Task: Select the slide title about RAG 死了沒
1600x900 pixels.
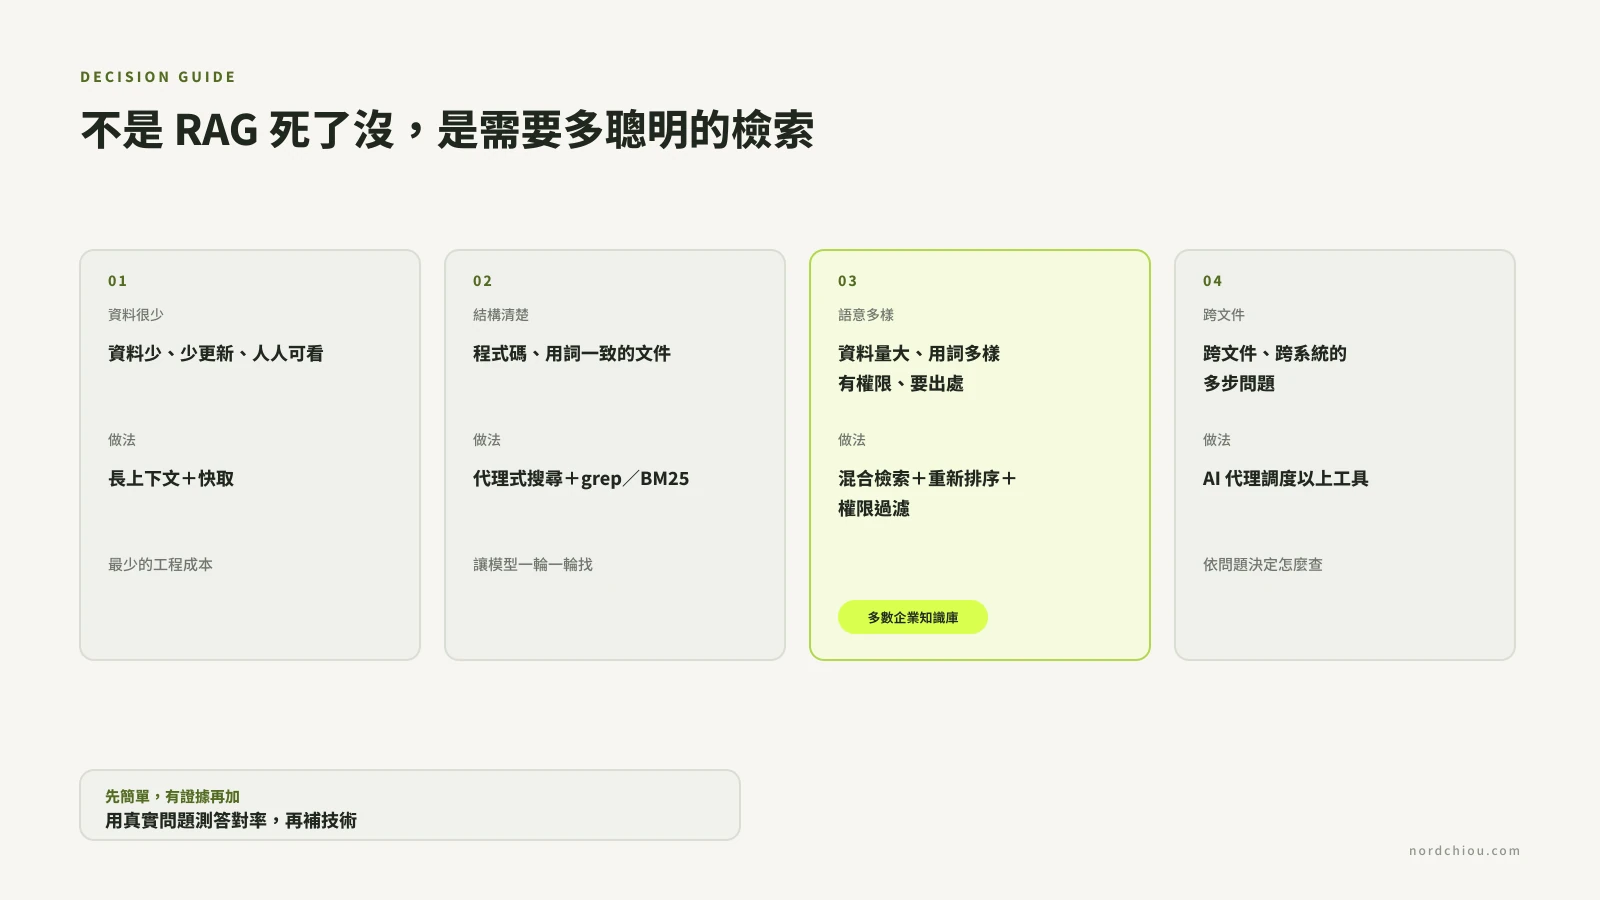Action: [447, 130]
